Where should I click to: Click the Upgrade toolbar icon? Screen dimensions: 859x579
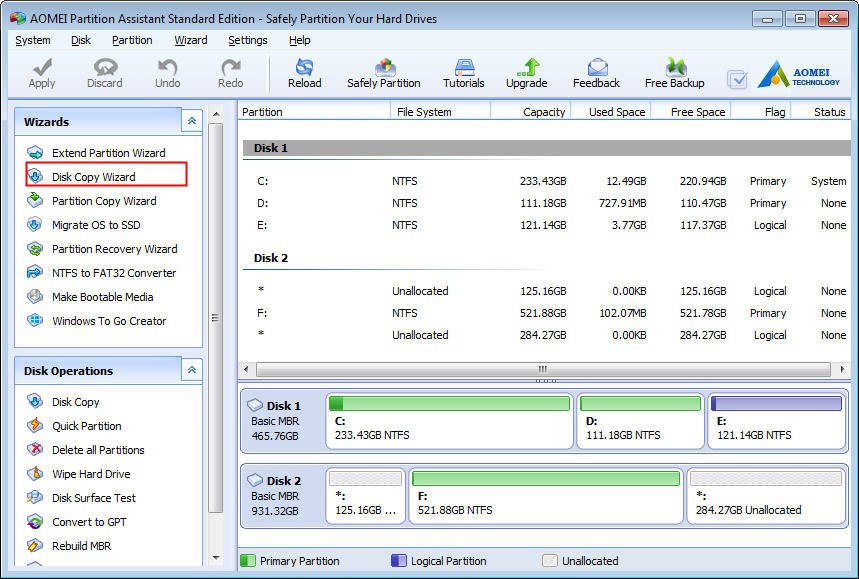(528, 67)
